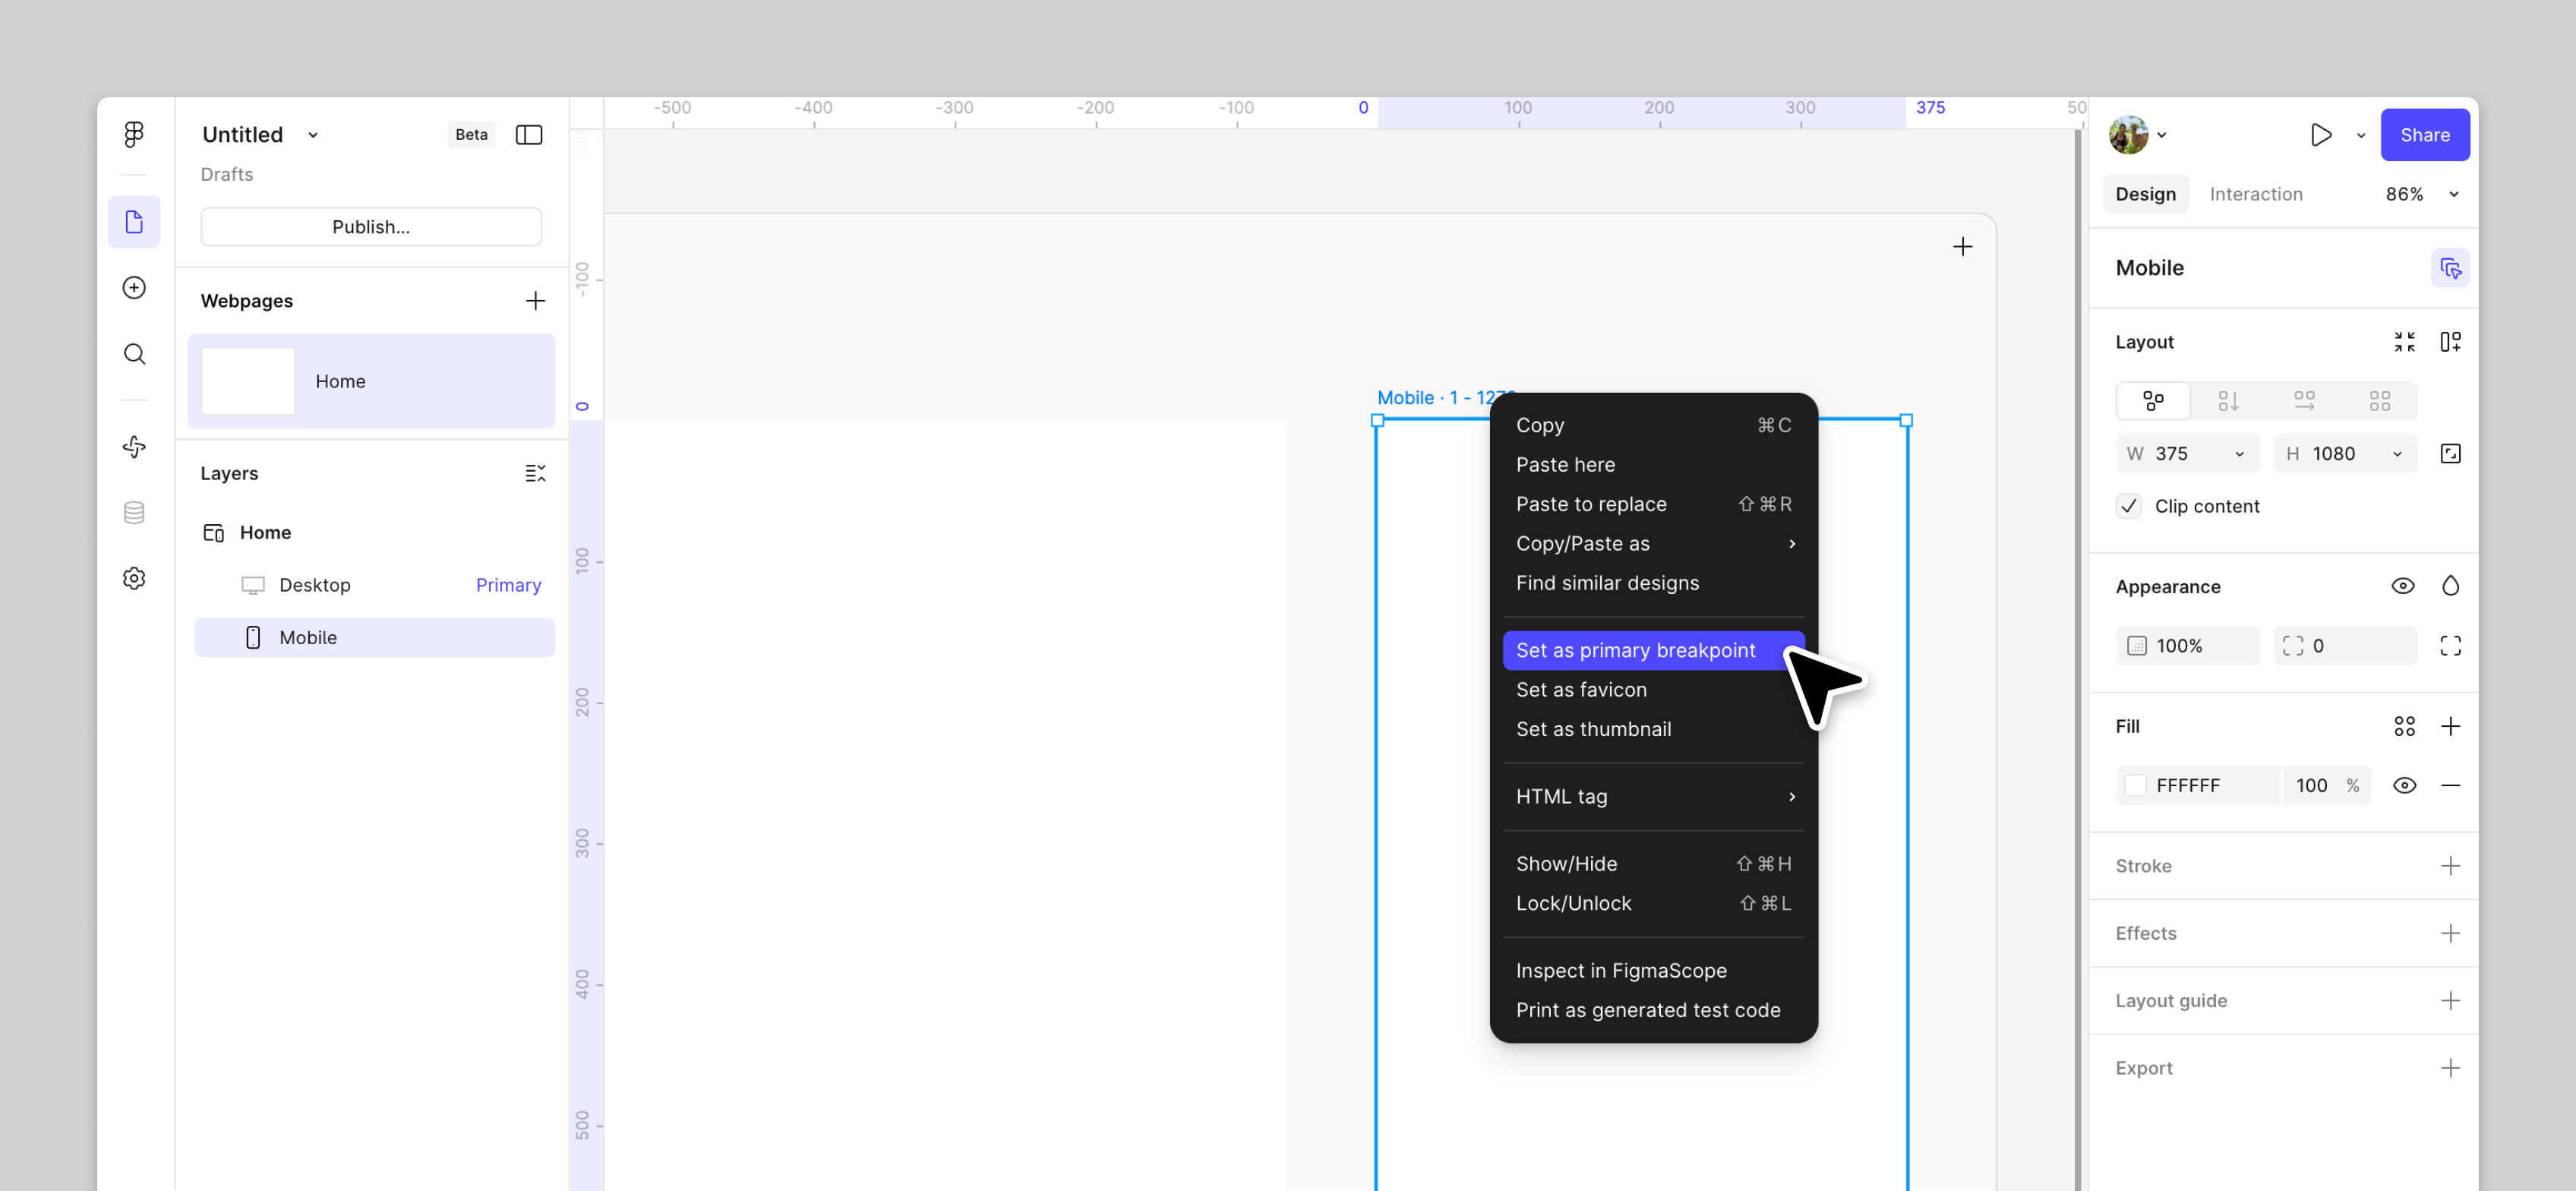Screen dimensions: 2576x1191
Task: Click the play preview icon
Action: pyautogui.click(x=2320, y=135)
